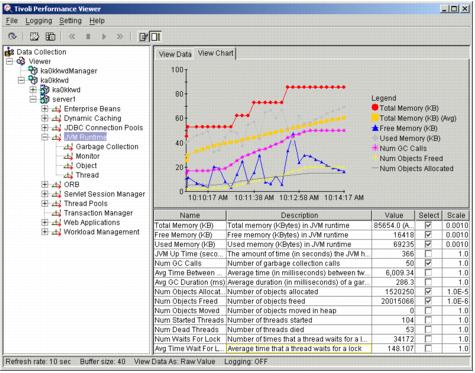Select the Avg Time Wait For Lock description cell
The height and width of the screenshot is (373, 475).
point(299,349)
